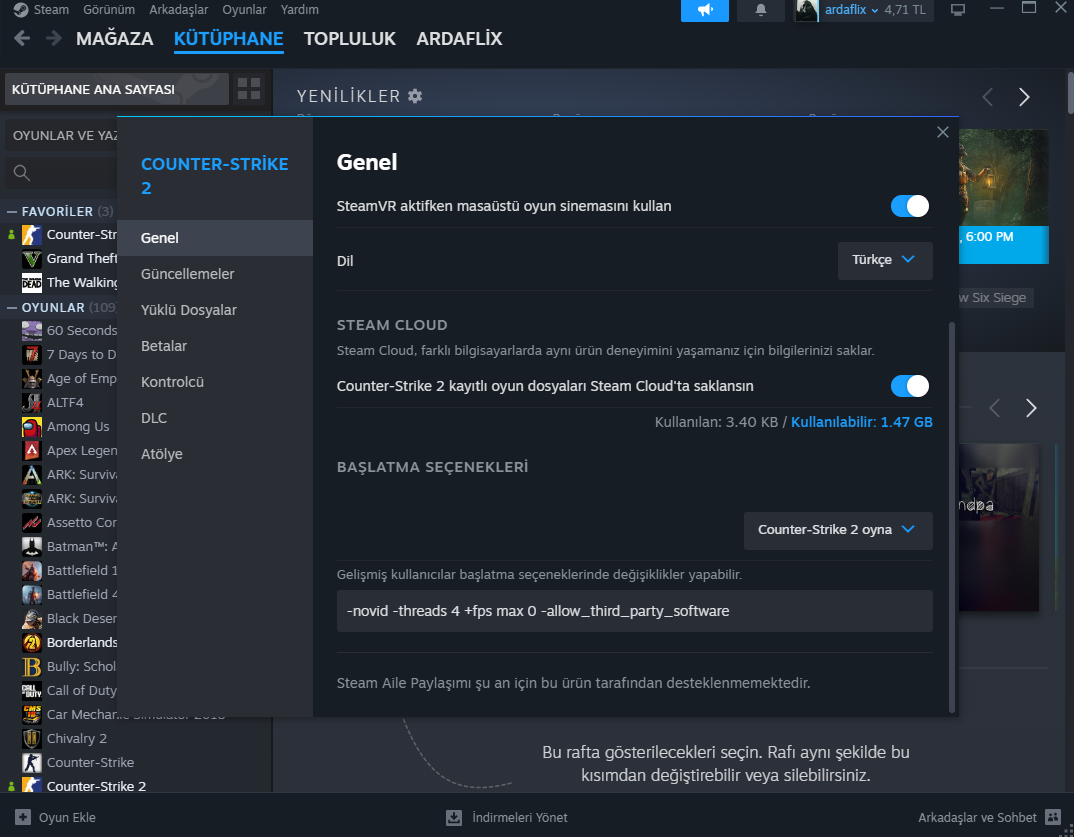Open the notifications bell
Screen dimensions: 1074x837
coord(760,10)
